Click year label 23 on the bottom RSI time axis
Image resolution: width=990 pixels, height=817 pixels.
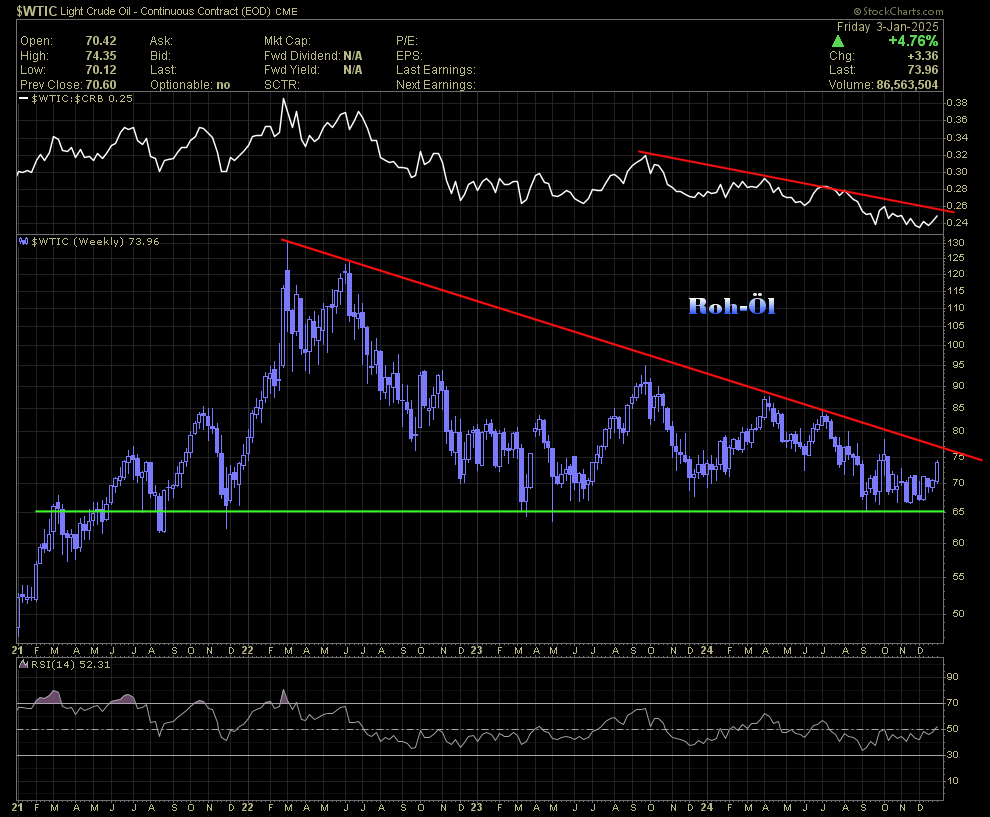[476, 808]
